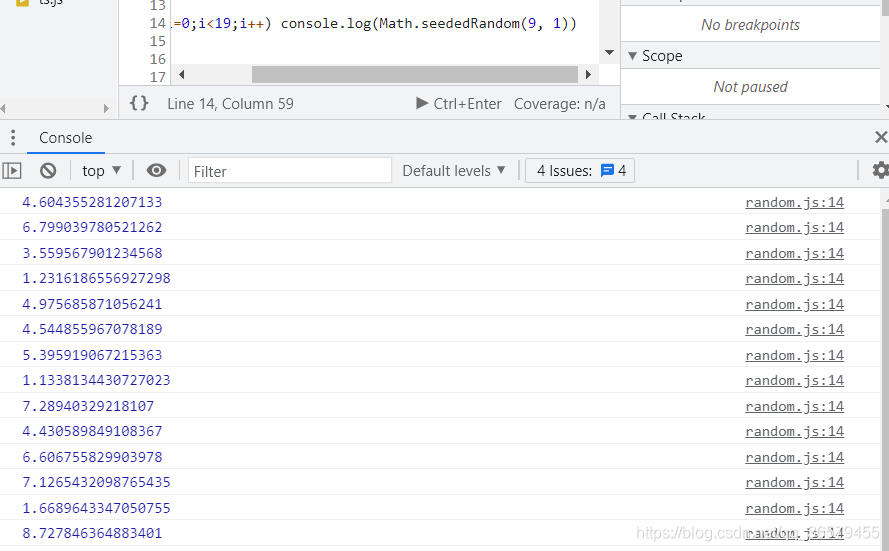Collapse the Scope section
The height and width of the screenshot is (551, 889).
pyautogui.click(x=633, y=56)
